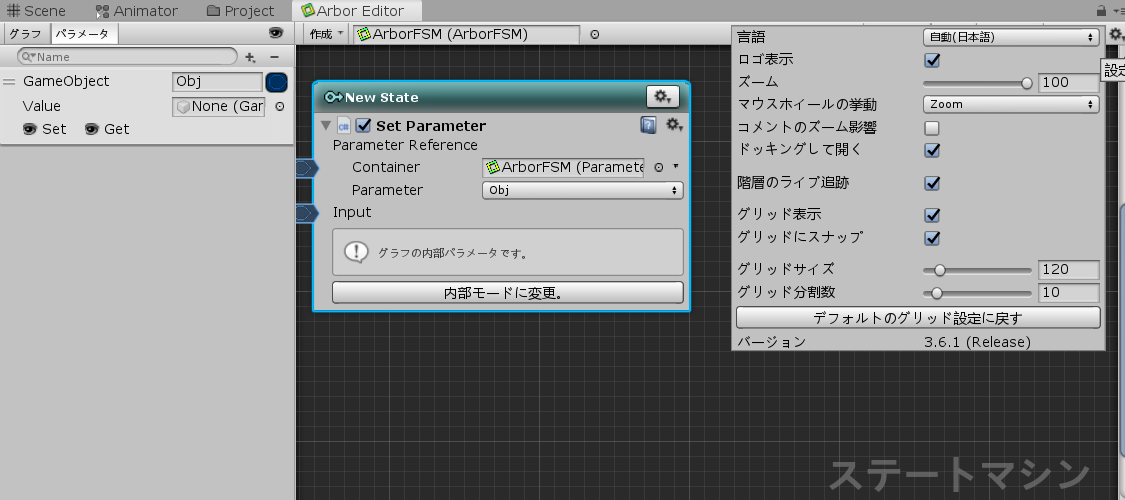Open the New State gear settings
This screenshot has height=500, width=1125.
point(663,96)
